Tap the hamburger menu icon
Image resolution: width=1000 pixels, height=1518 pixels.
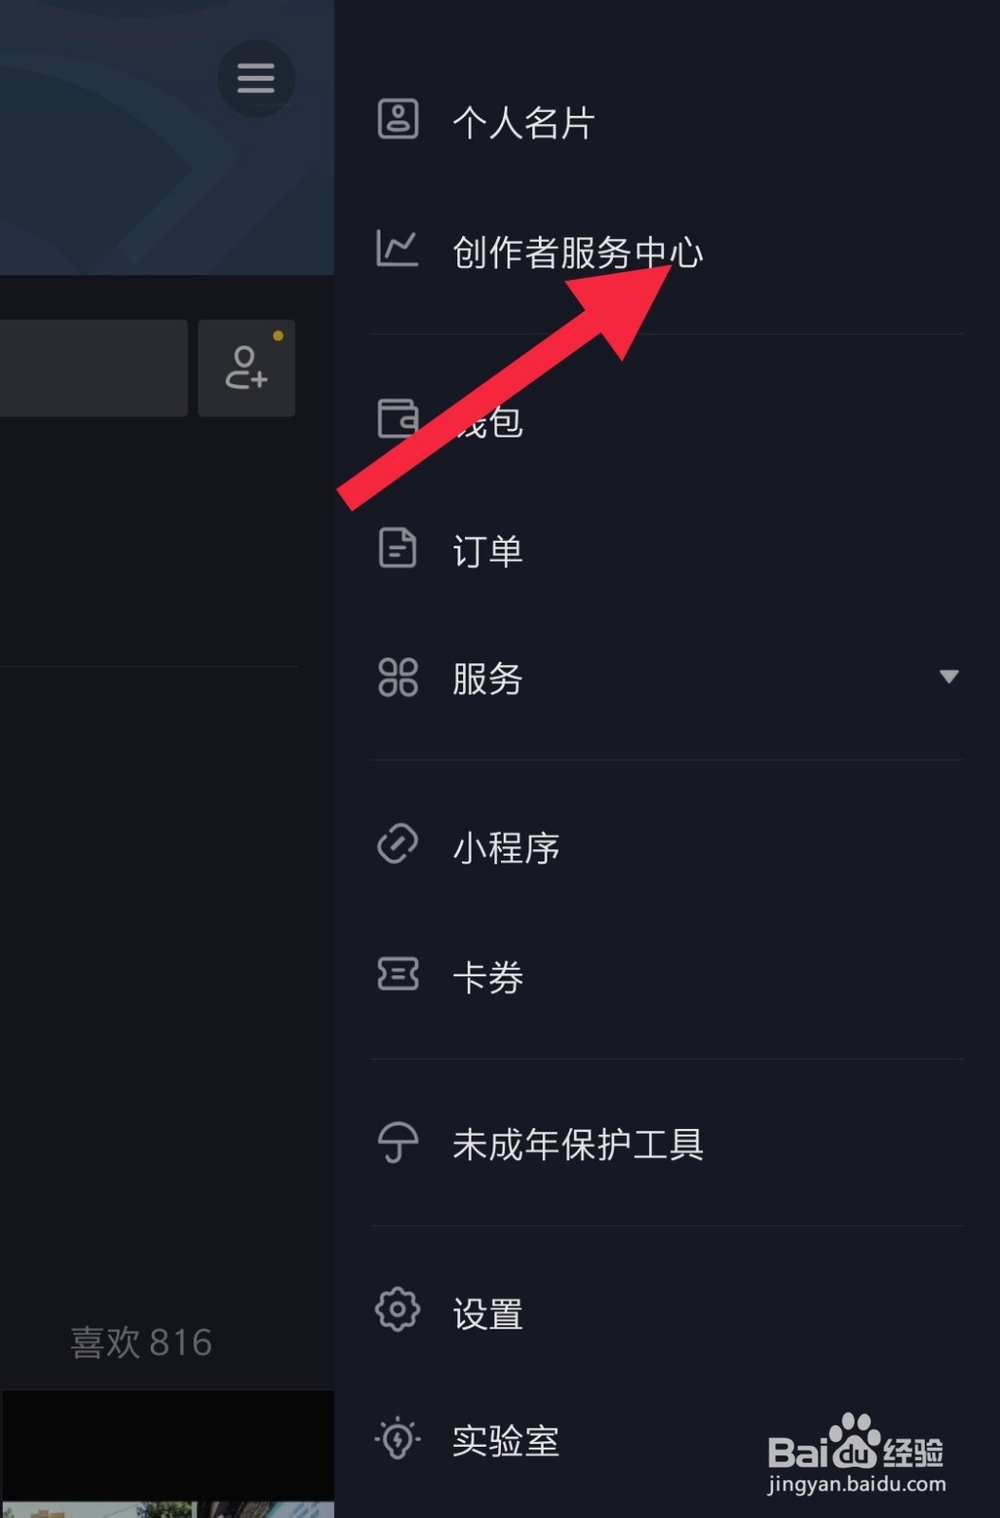[x=256, y=78]
